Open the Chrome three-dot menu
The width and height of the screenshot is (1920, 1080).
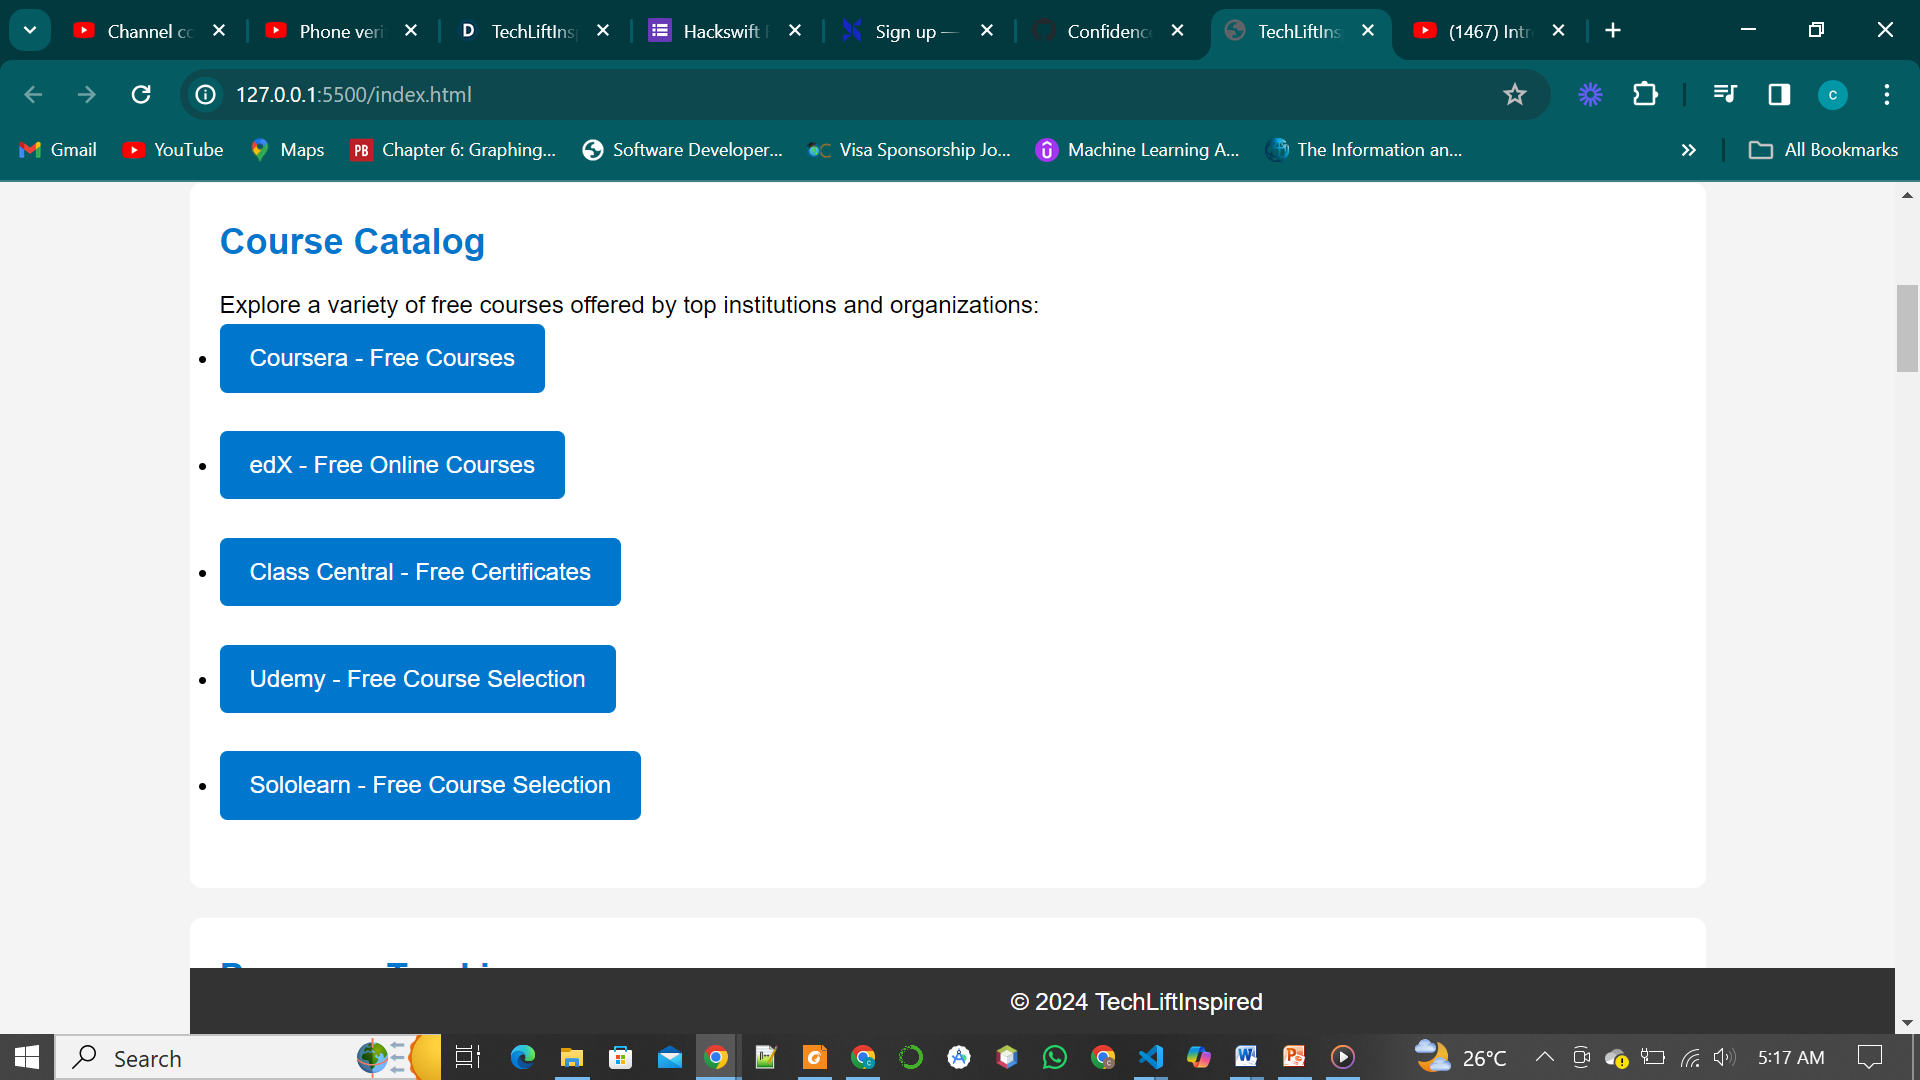pos(1887,94)
